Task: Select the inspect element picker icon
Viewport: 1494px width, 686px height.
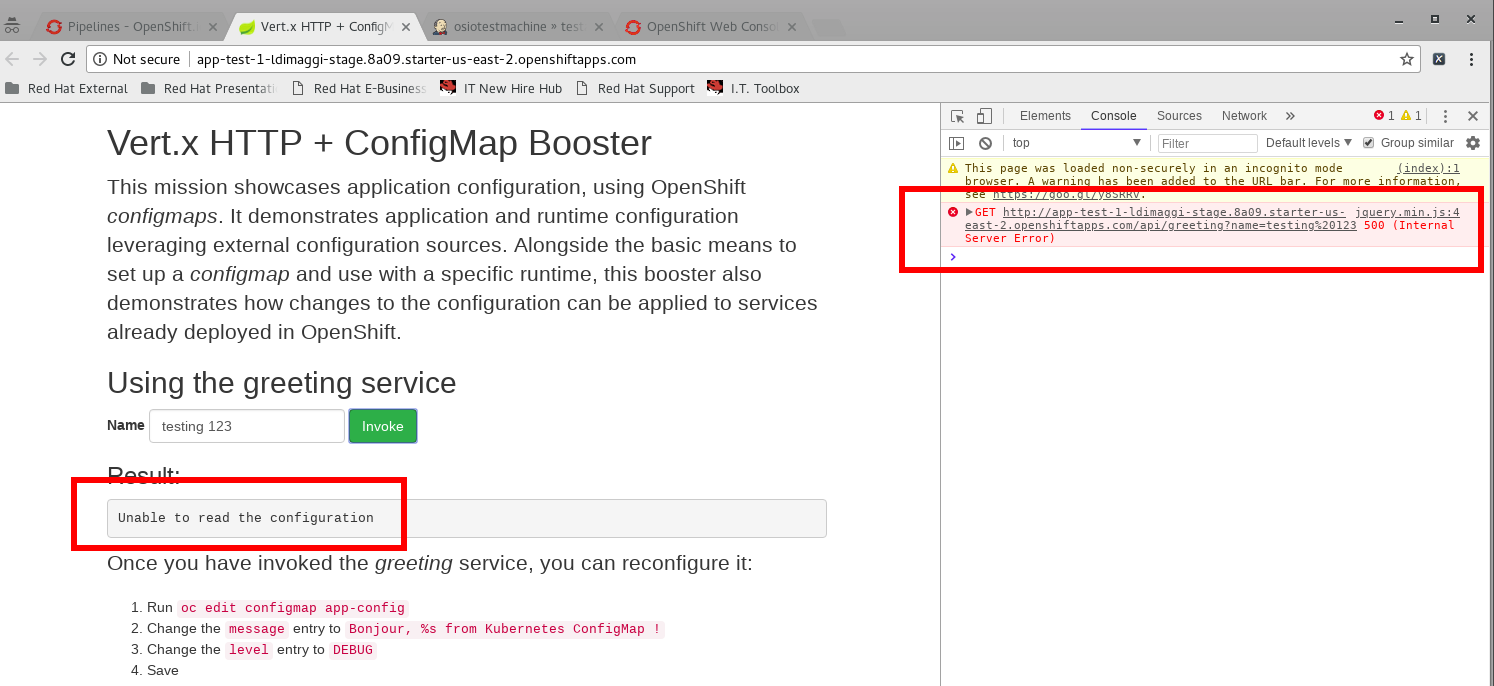Action: point(957,116)
